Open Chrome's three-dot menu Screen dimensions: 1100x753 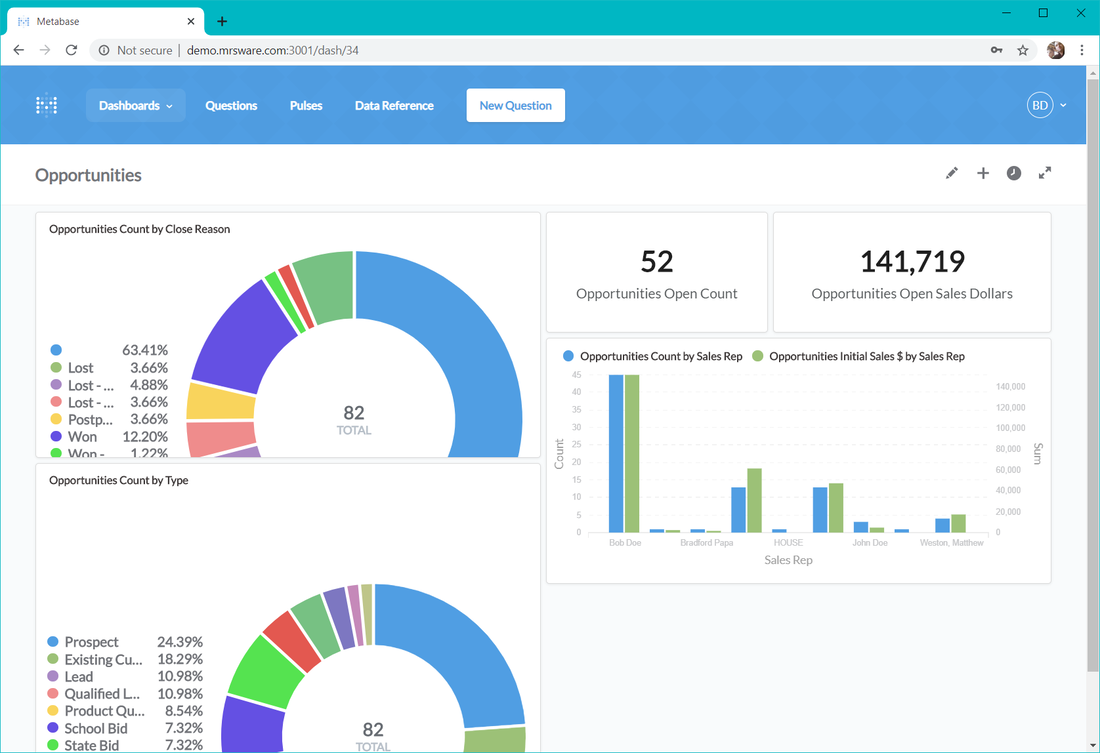click(x=1082, y=50)
